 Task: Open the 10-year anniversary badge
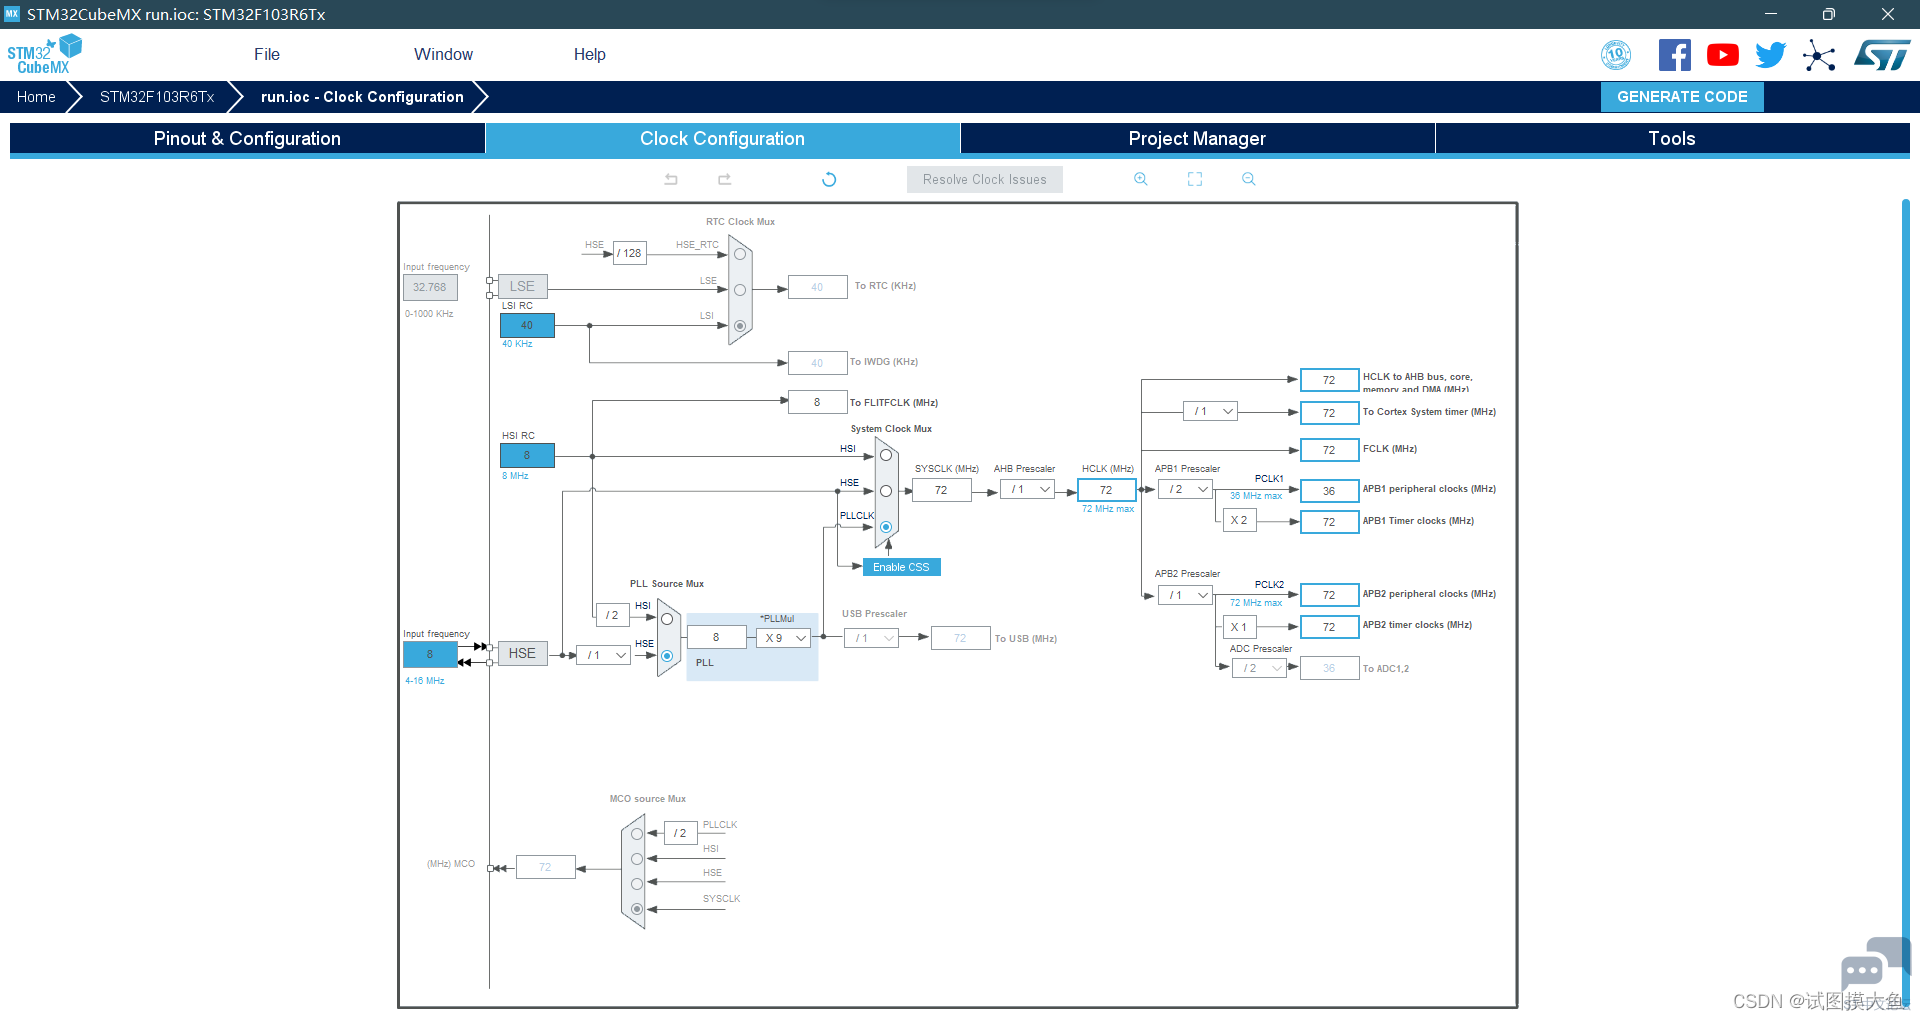click(x=1616, y=55)
